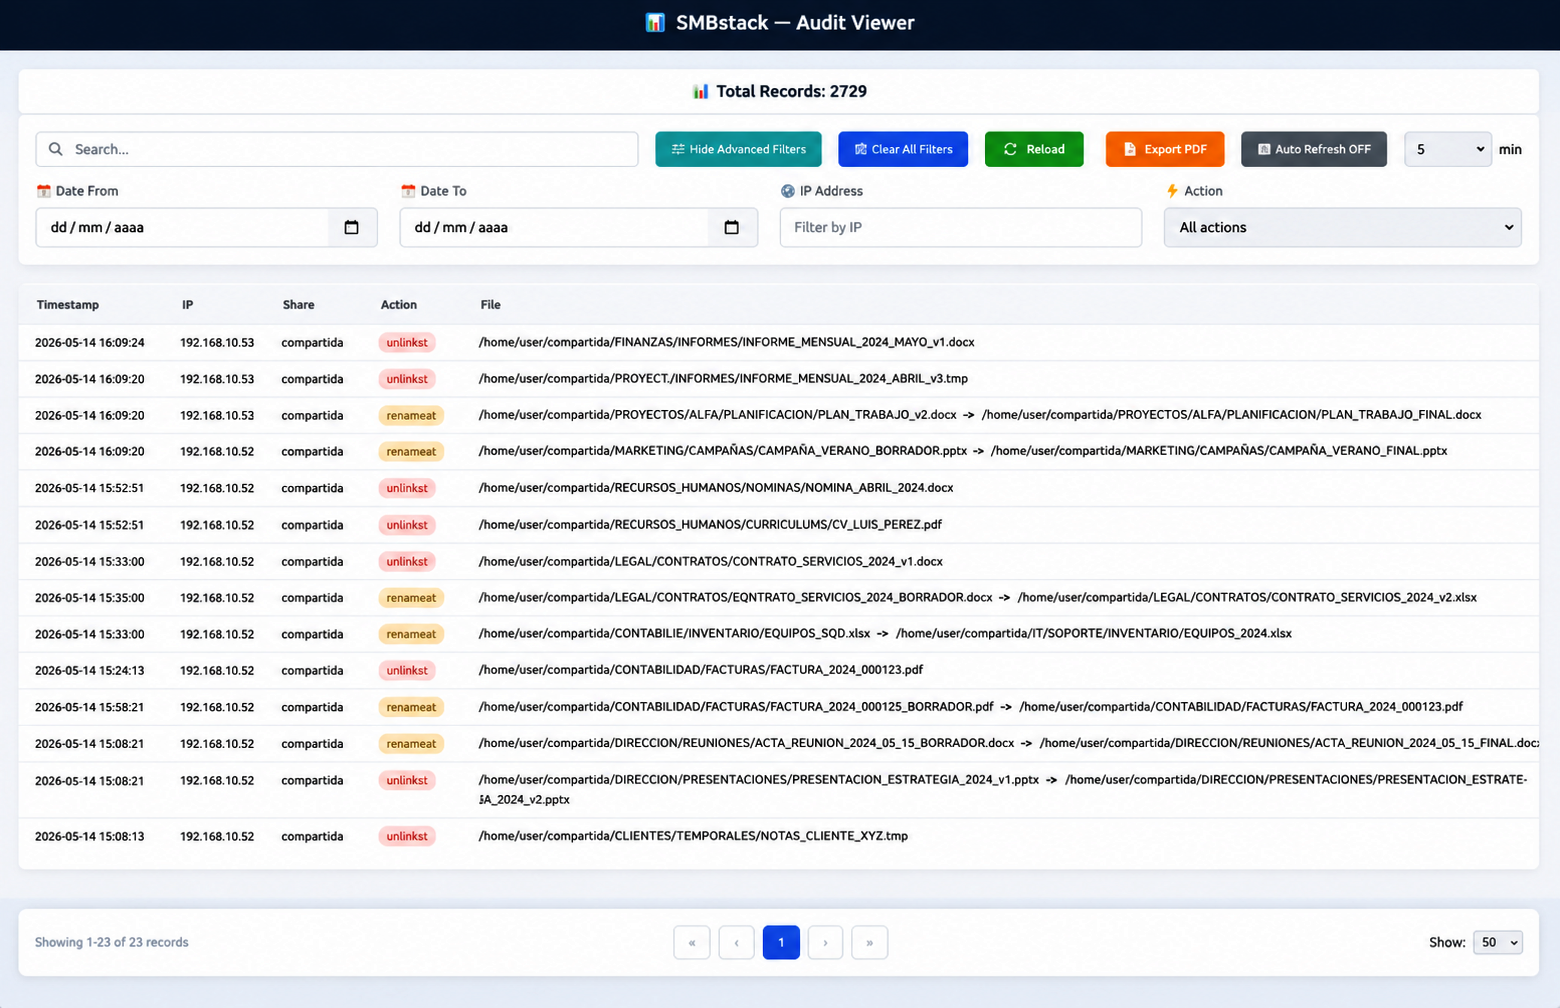Open the All actions dropdown

(x=1343, y=227)
